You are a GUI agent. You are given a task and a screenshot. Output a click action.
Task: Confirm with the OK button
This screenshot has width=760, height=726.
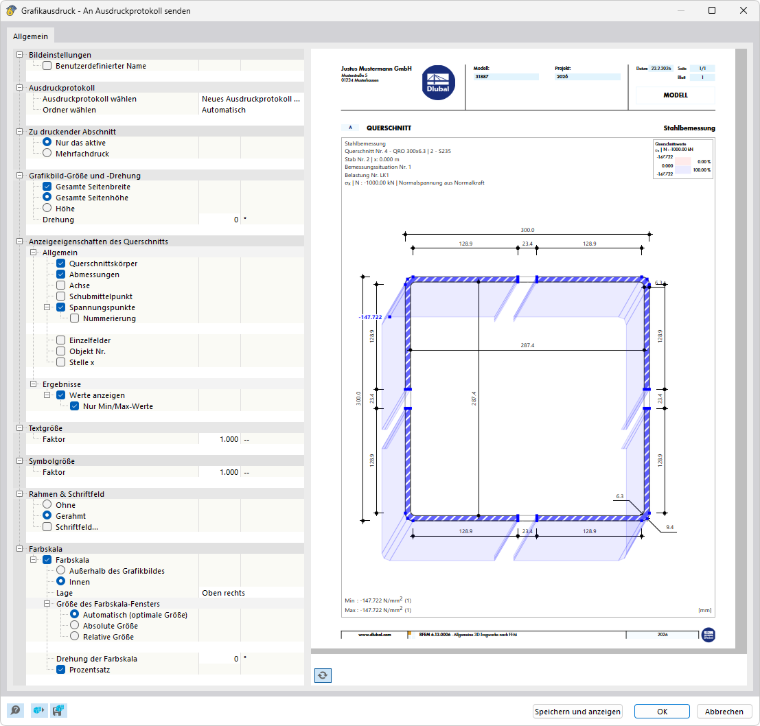(662, 711)
